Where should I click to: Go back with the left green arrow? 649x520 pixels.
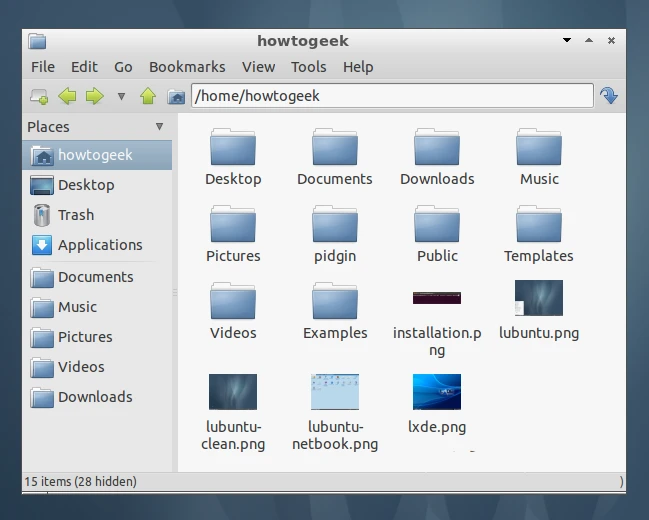(67, 96)
